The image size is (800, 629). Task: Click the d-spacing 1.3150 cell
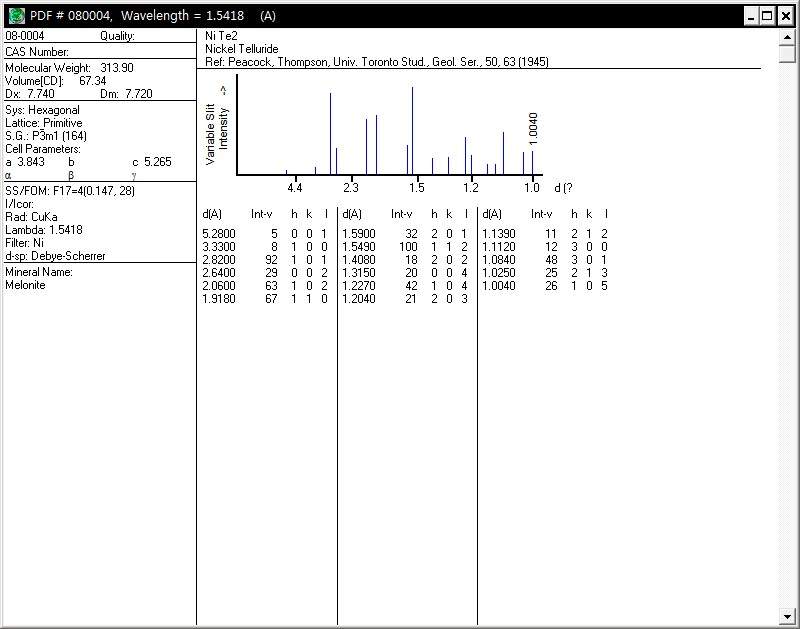(x=359, y=273)
